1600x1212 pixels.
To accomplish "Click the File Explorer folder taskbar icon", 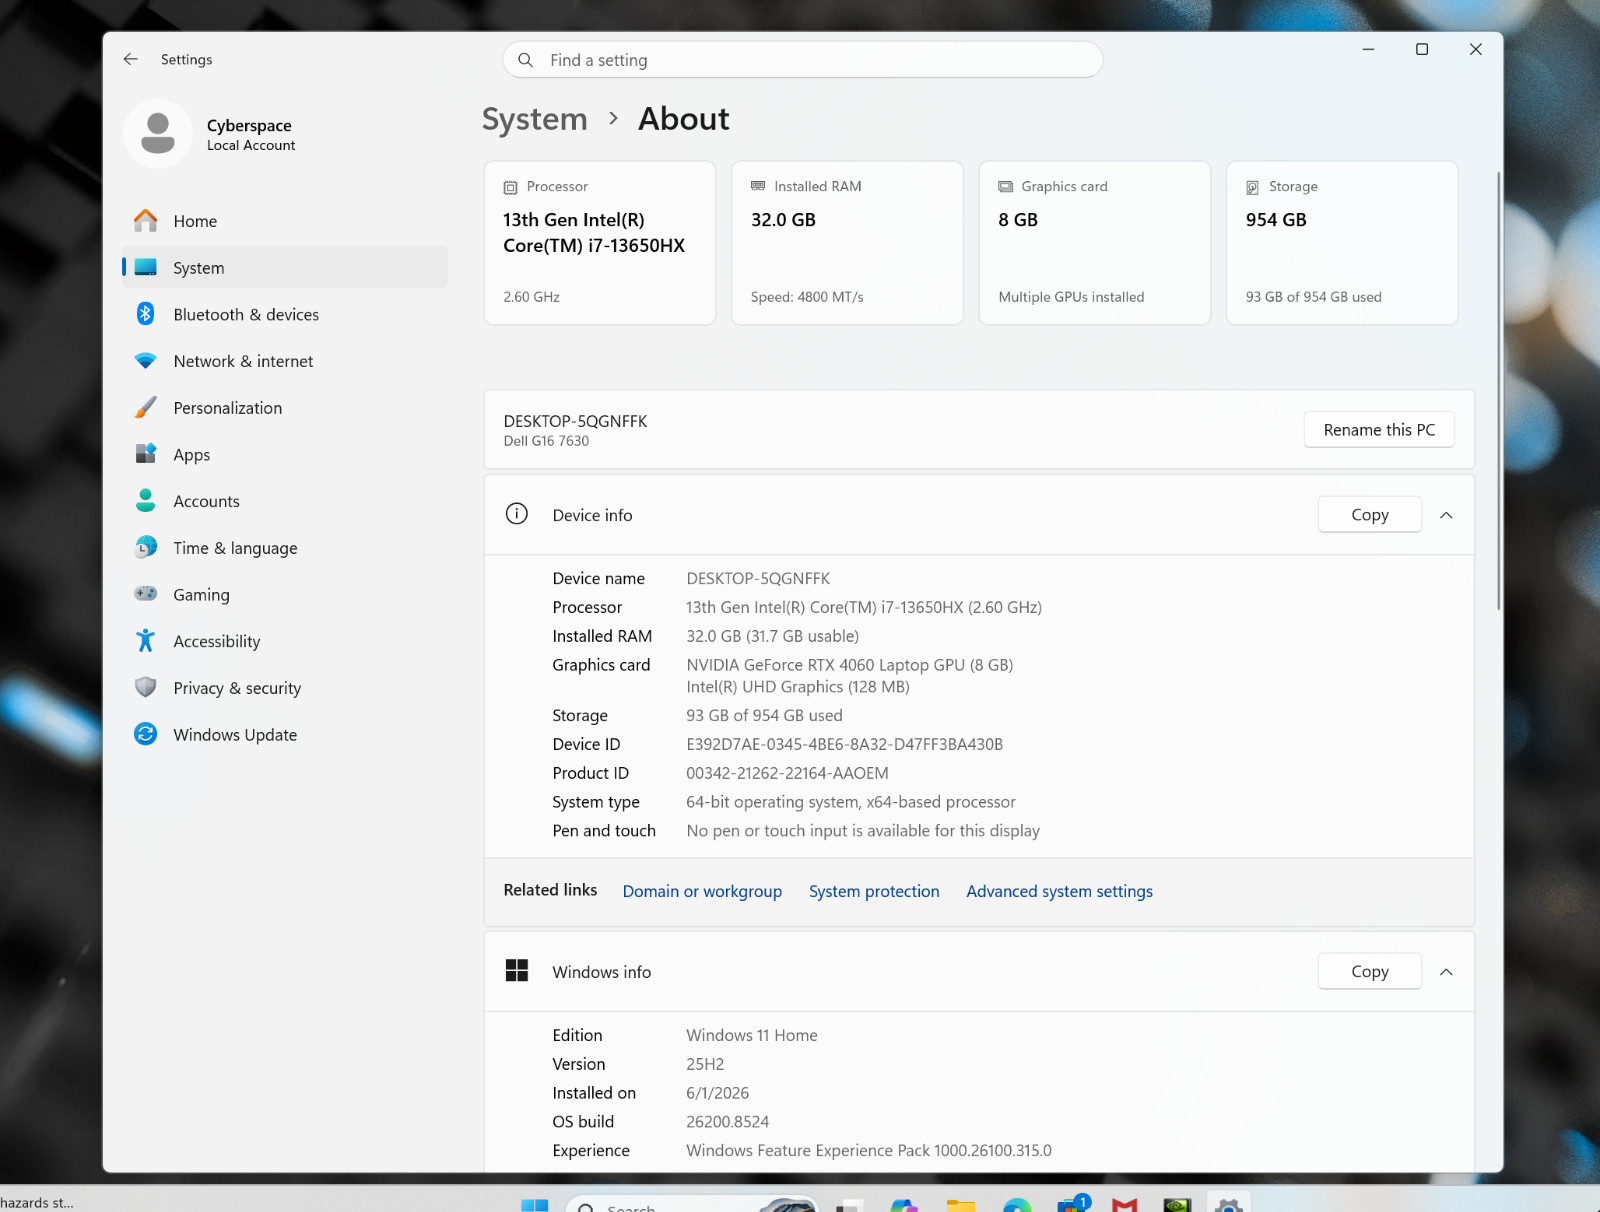I will (961, 1205).
